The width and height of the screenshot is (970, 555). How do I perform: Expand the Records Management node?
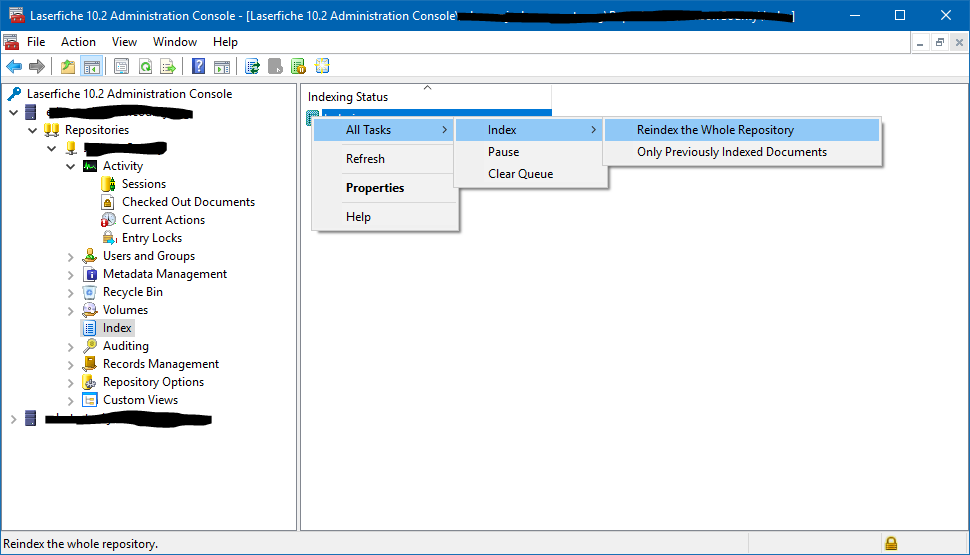click(71, 365)
